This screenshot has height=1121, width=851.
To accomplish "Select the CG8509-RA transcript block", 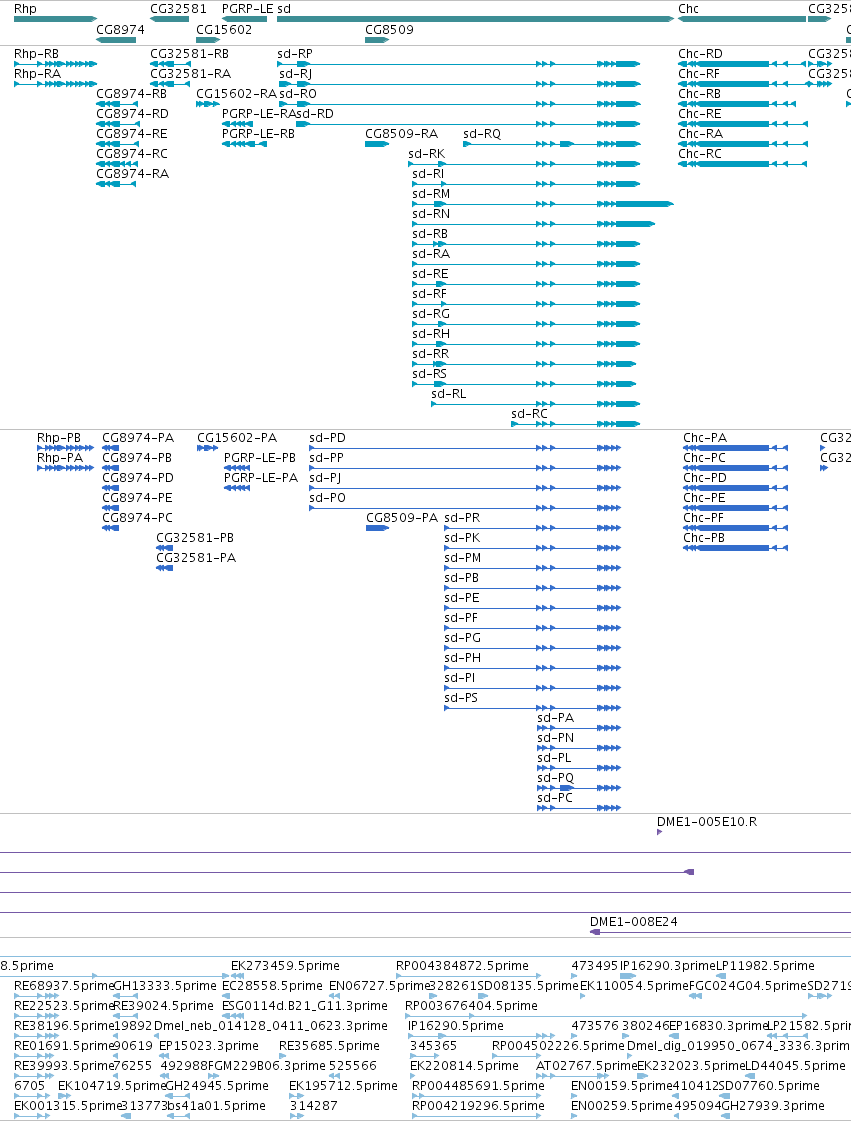I will (x=377, y=144).
